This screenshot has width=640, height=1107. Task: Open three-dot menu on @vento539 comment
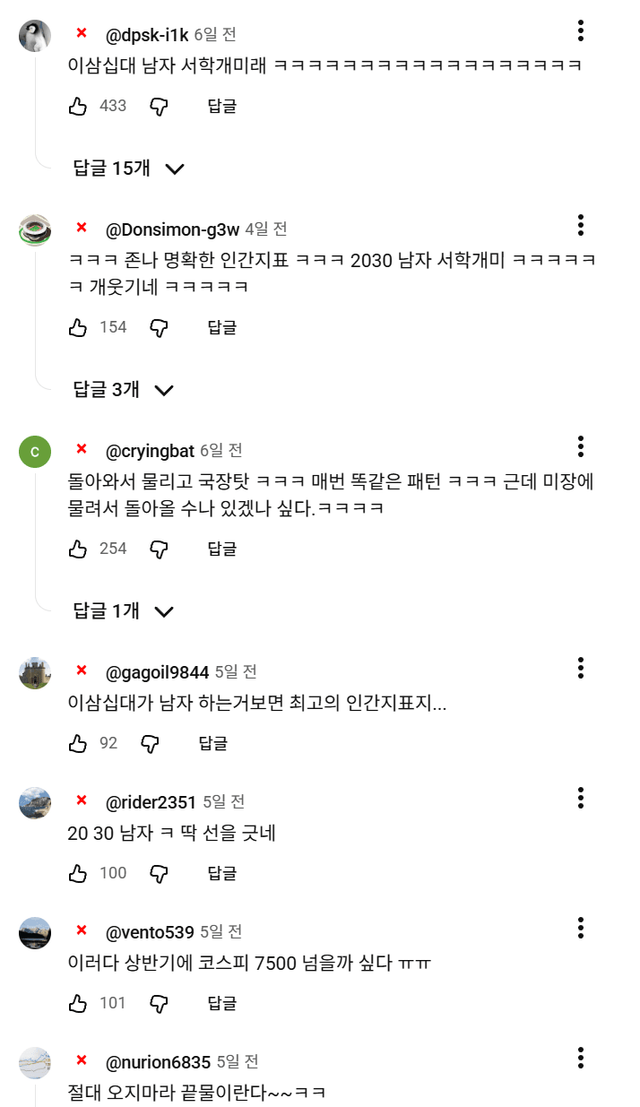580,928
